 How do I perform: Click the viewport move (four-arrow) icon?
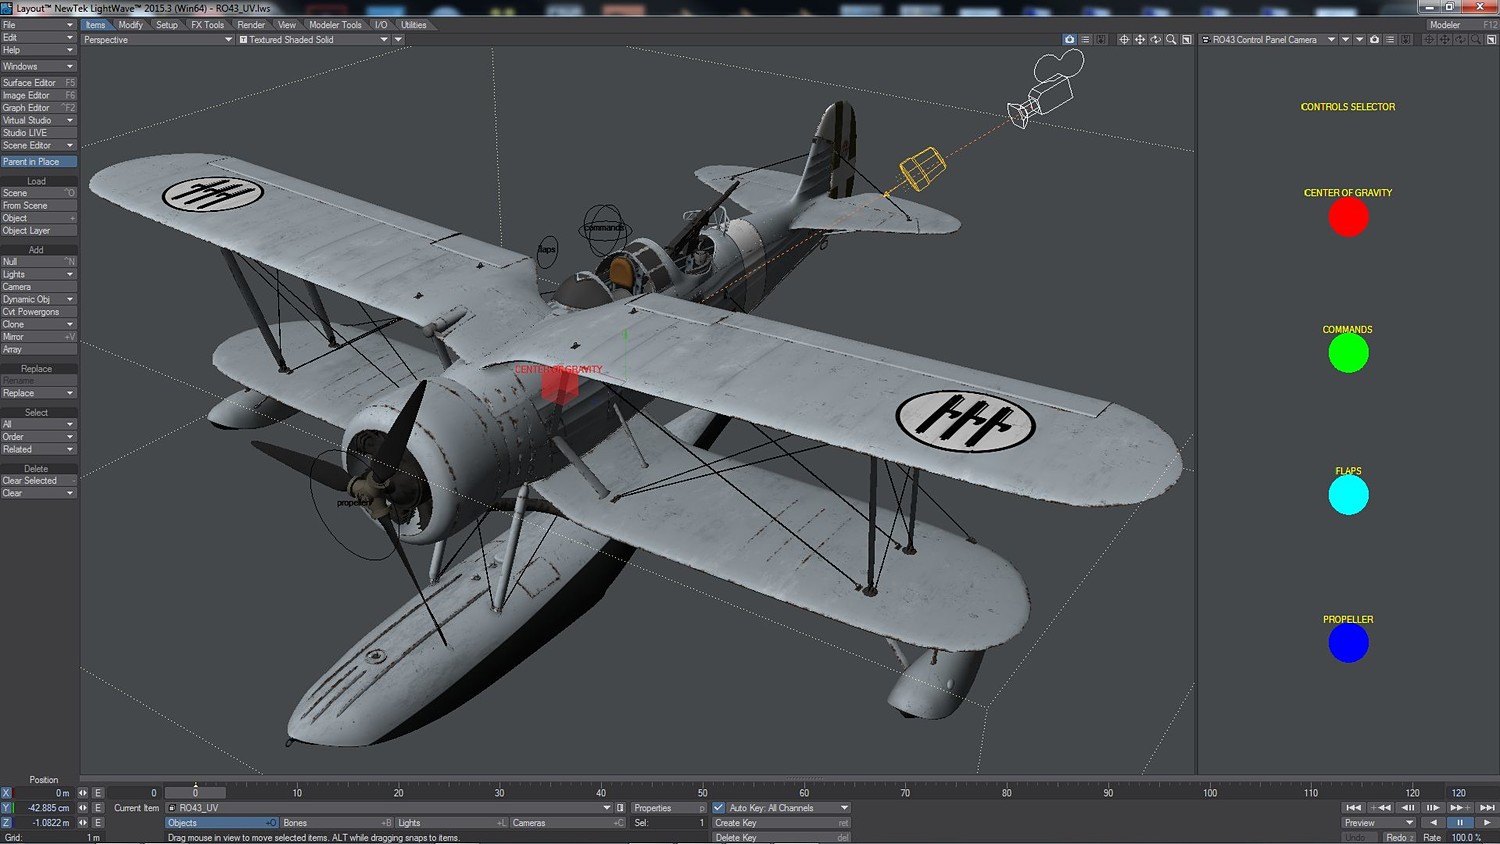[1139, 40]
